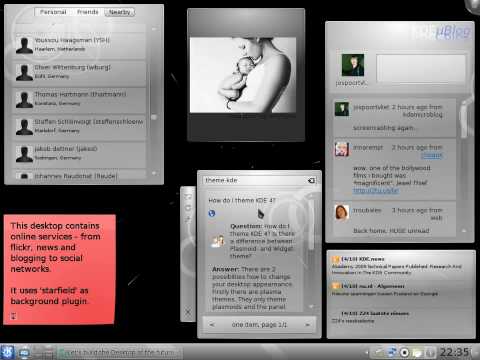Image resolution: width=480 pixels, height=360 pixels.
Task: Open the mother and baby photo
Action: coord(243,75)
